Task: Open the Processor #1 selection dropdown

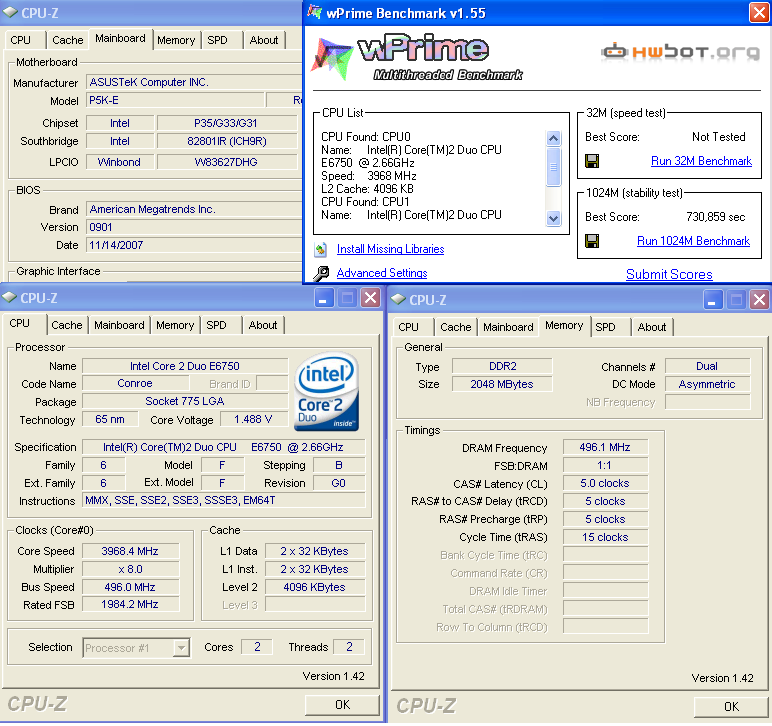Action: coord(182,648)
